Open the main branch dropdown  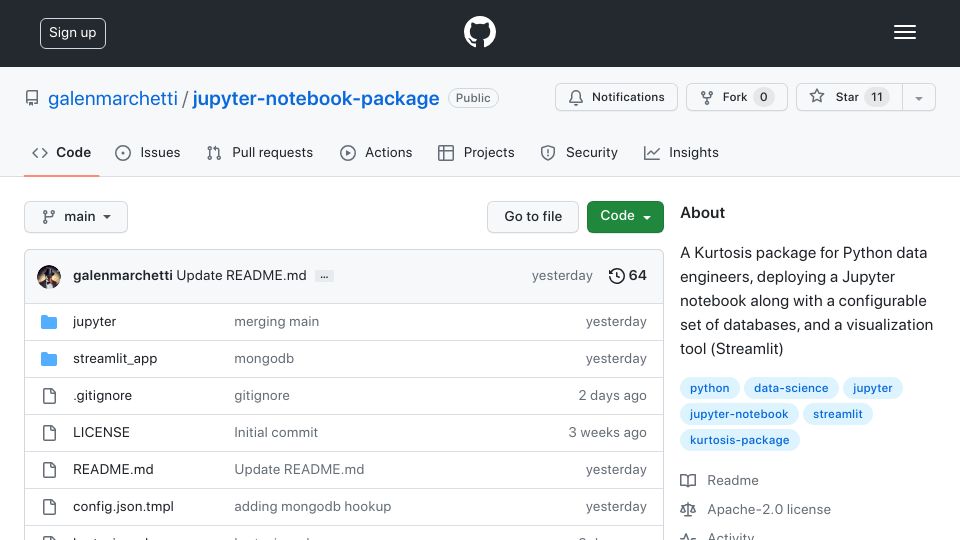[x=76, y=217]
